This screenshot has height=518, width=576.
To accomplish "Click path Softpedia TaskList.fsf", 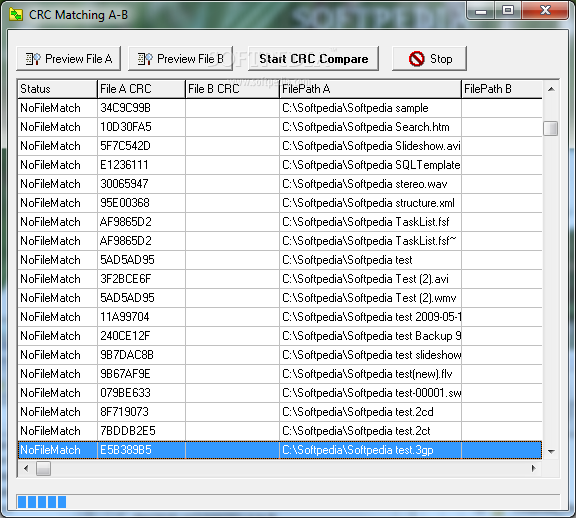I will (x=366, y=222).
